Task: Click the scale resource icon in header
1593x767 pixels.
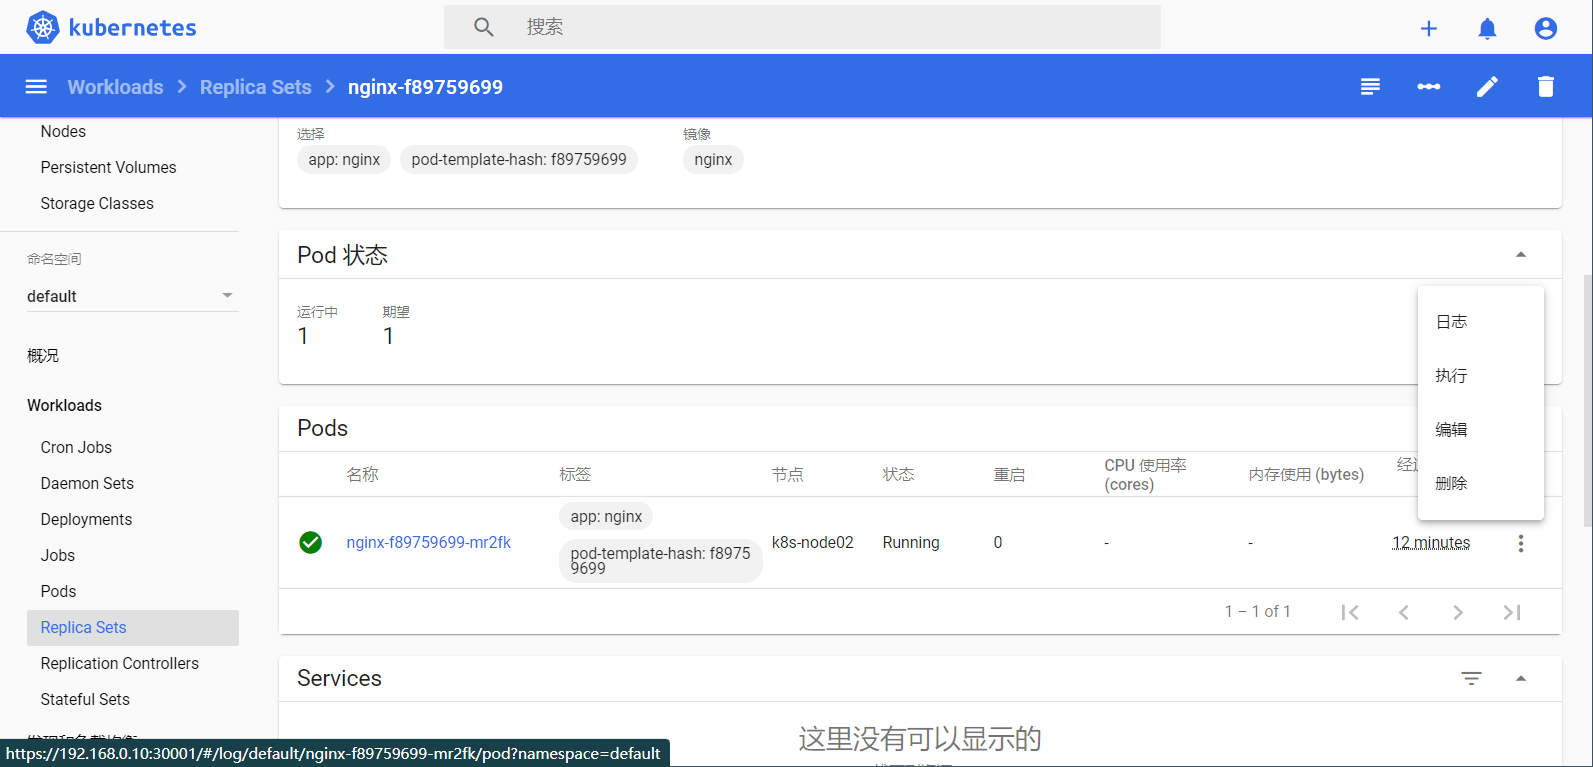Action: tap(1429, 87)
